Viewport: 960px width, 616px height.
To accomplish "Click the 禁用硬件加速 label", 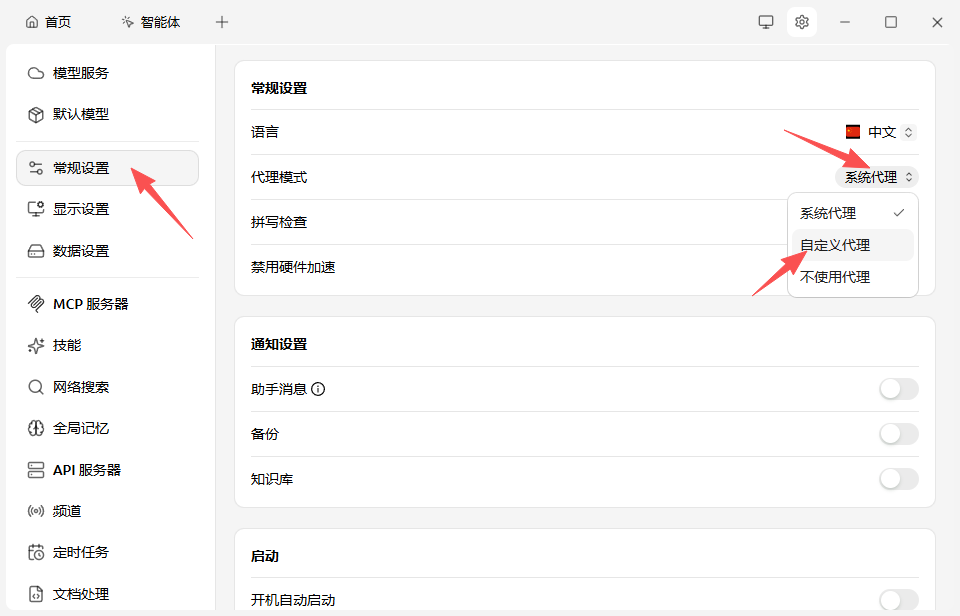I will coord(293,267).
